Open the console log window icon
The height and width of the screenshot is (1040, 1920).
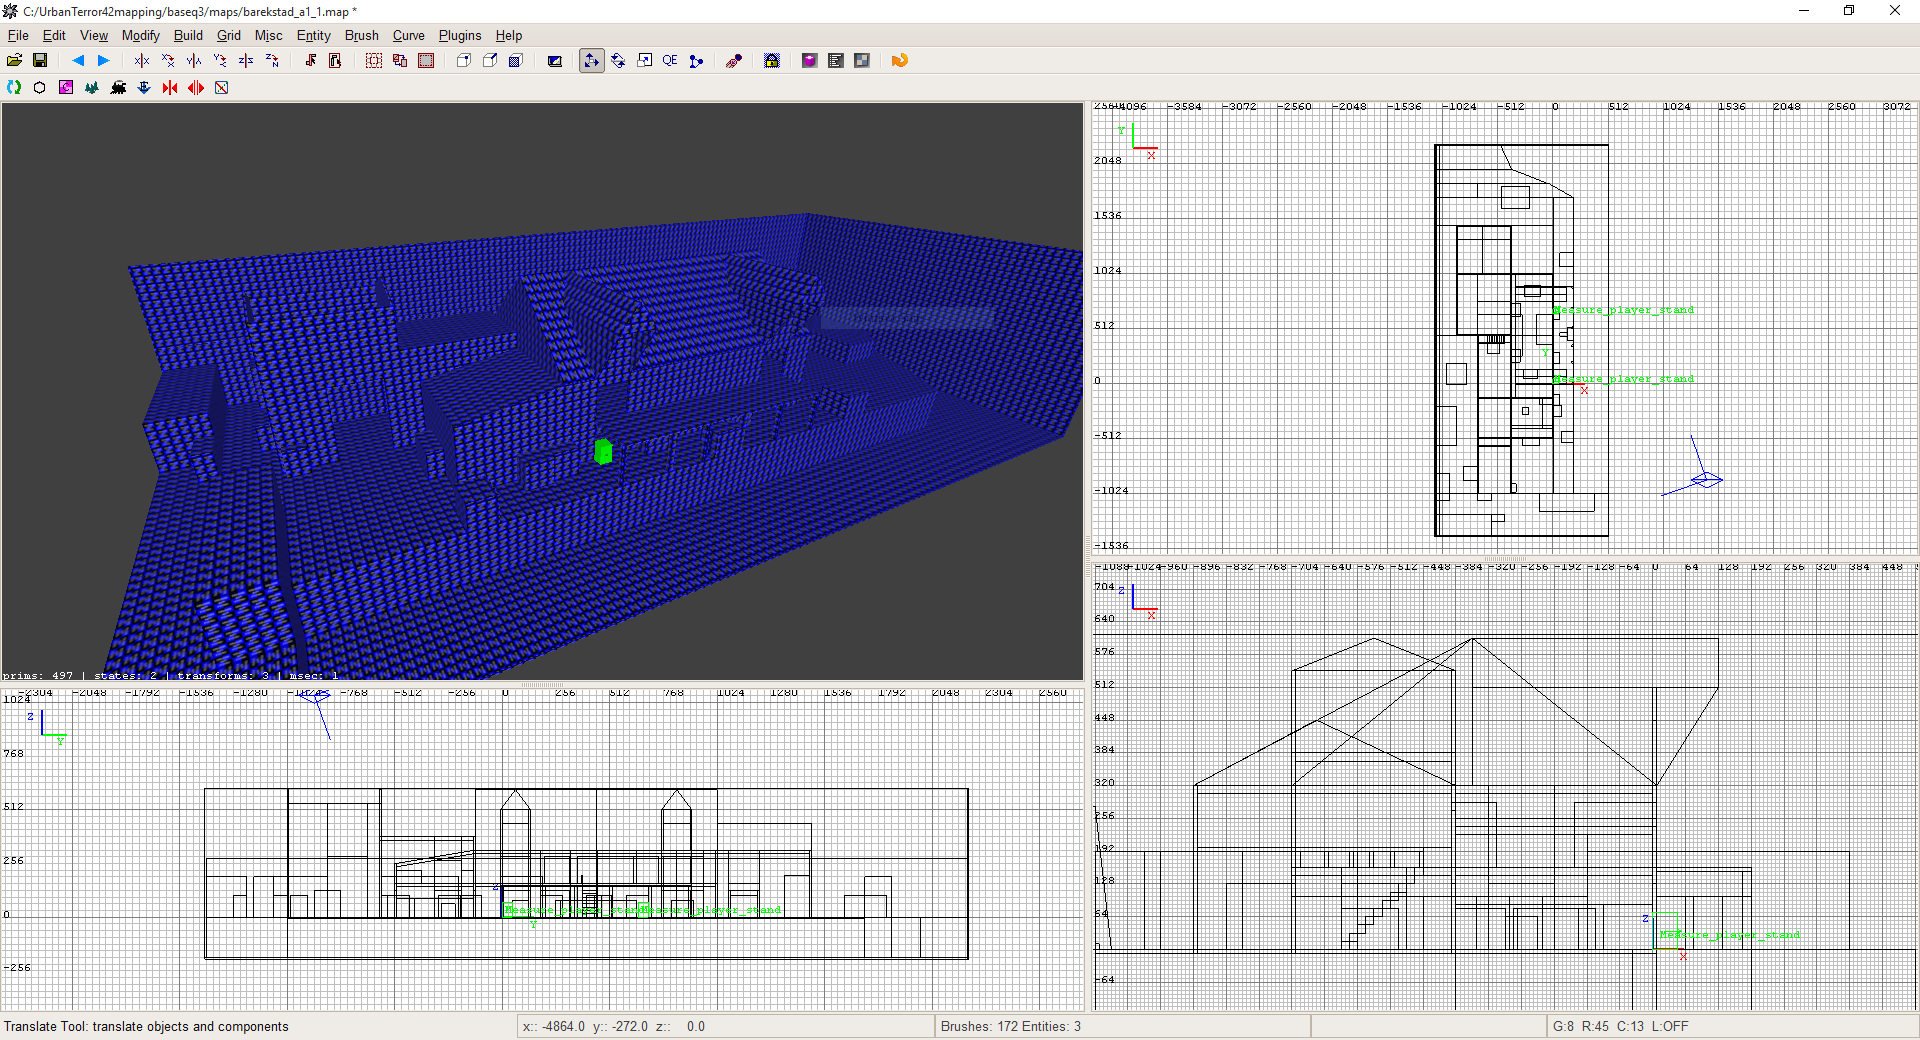[x=836, y=61]
